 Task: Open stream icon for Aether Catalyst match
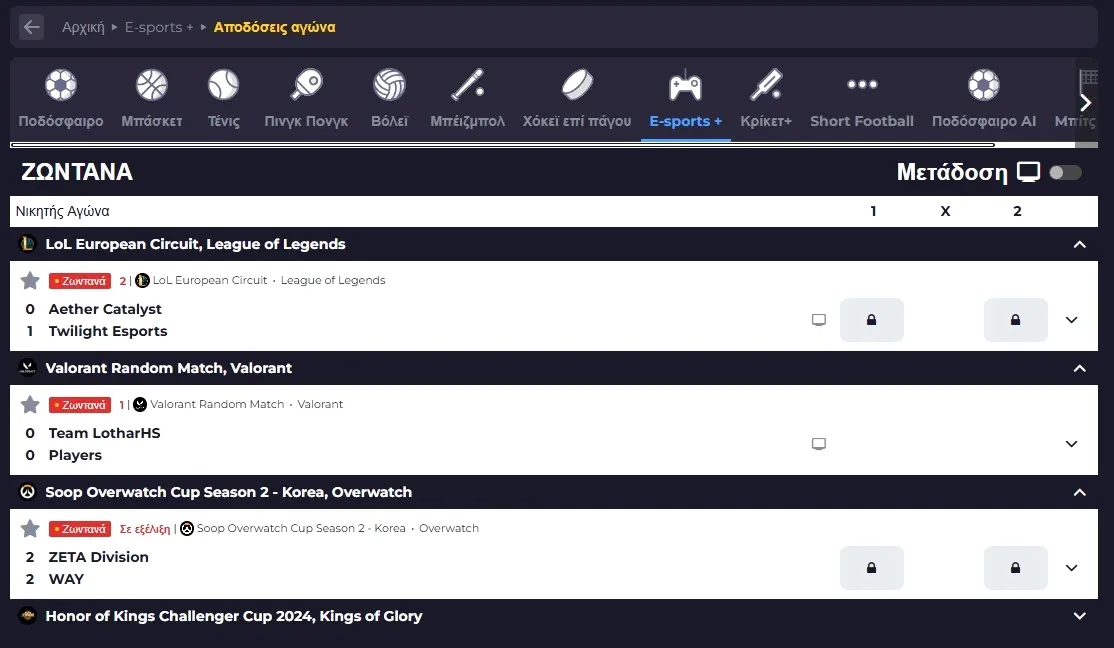(818, 320)
